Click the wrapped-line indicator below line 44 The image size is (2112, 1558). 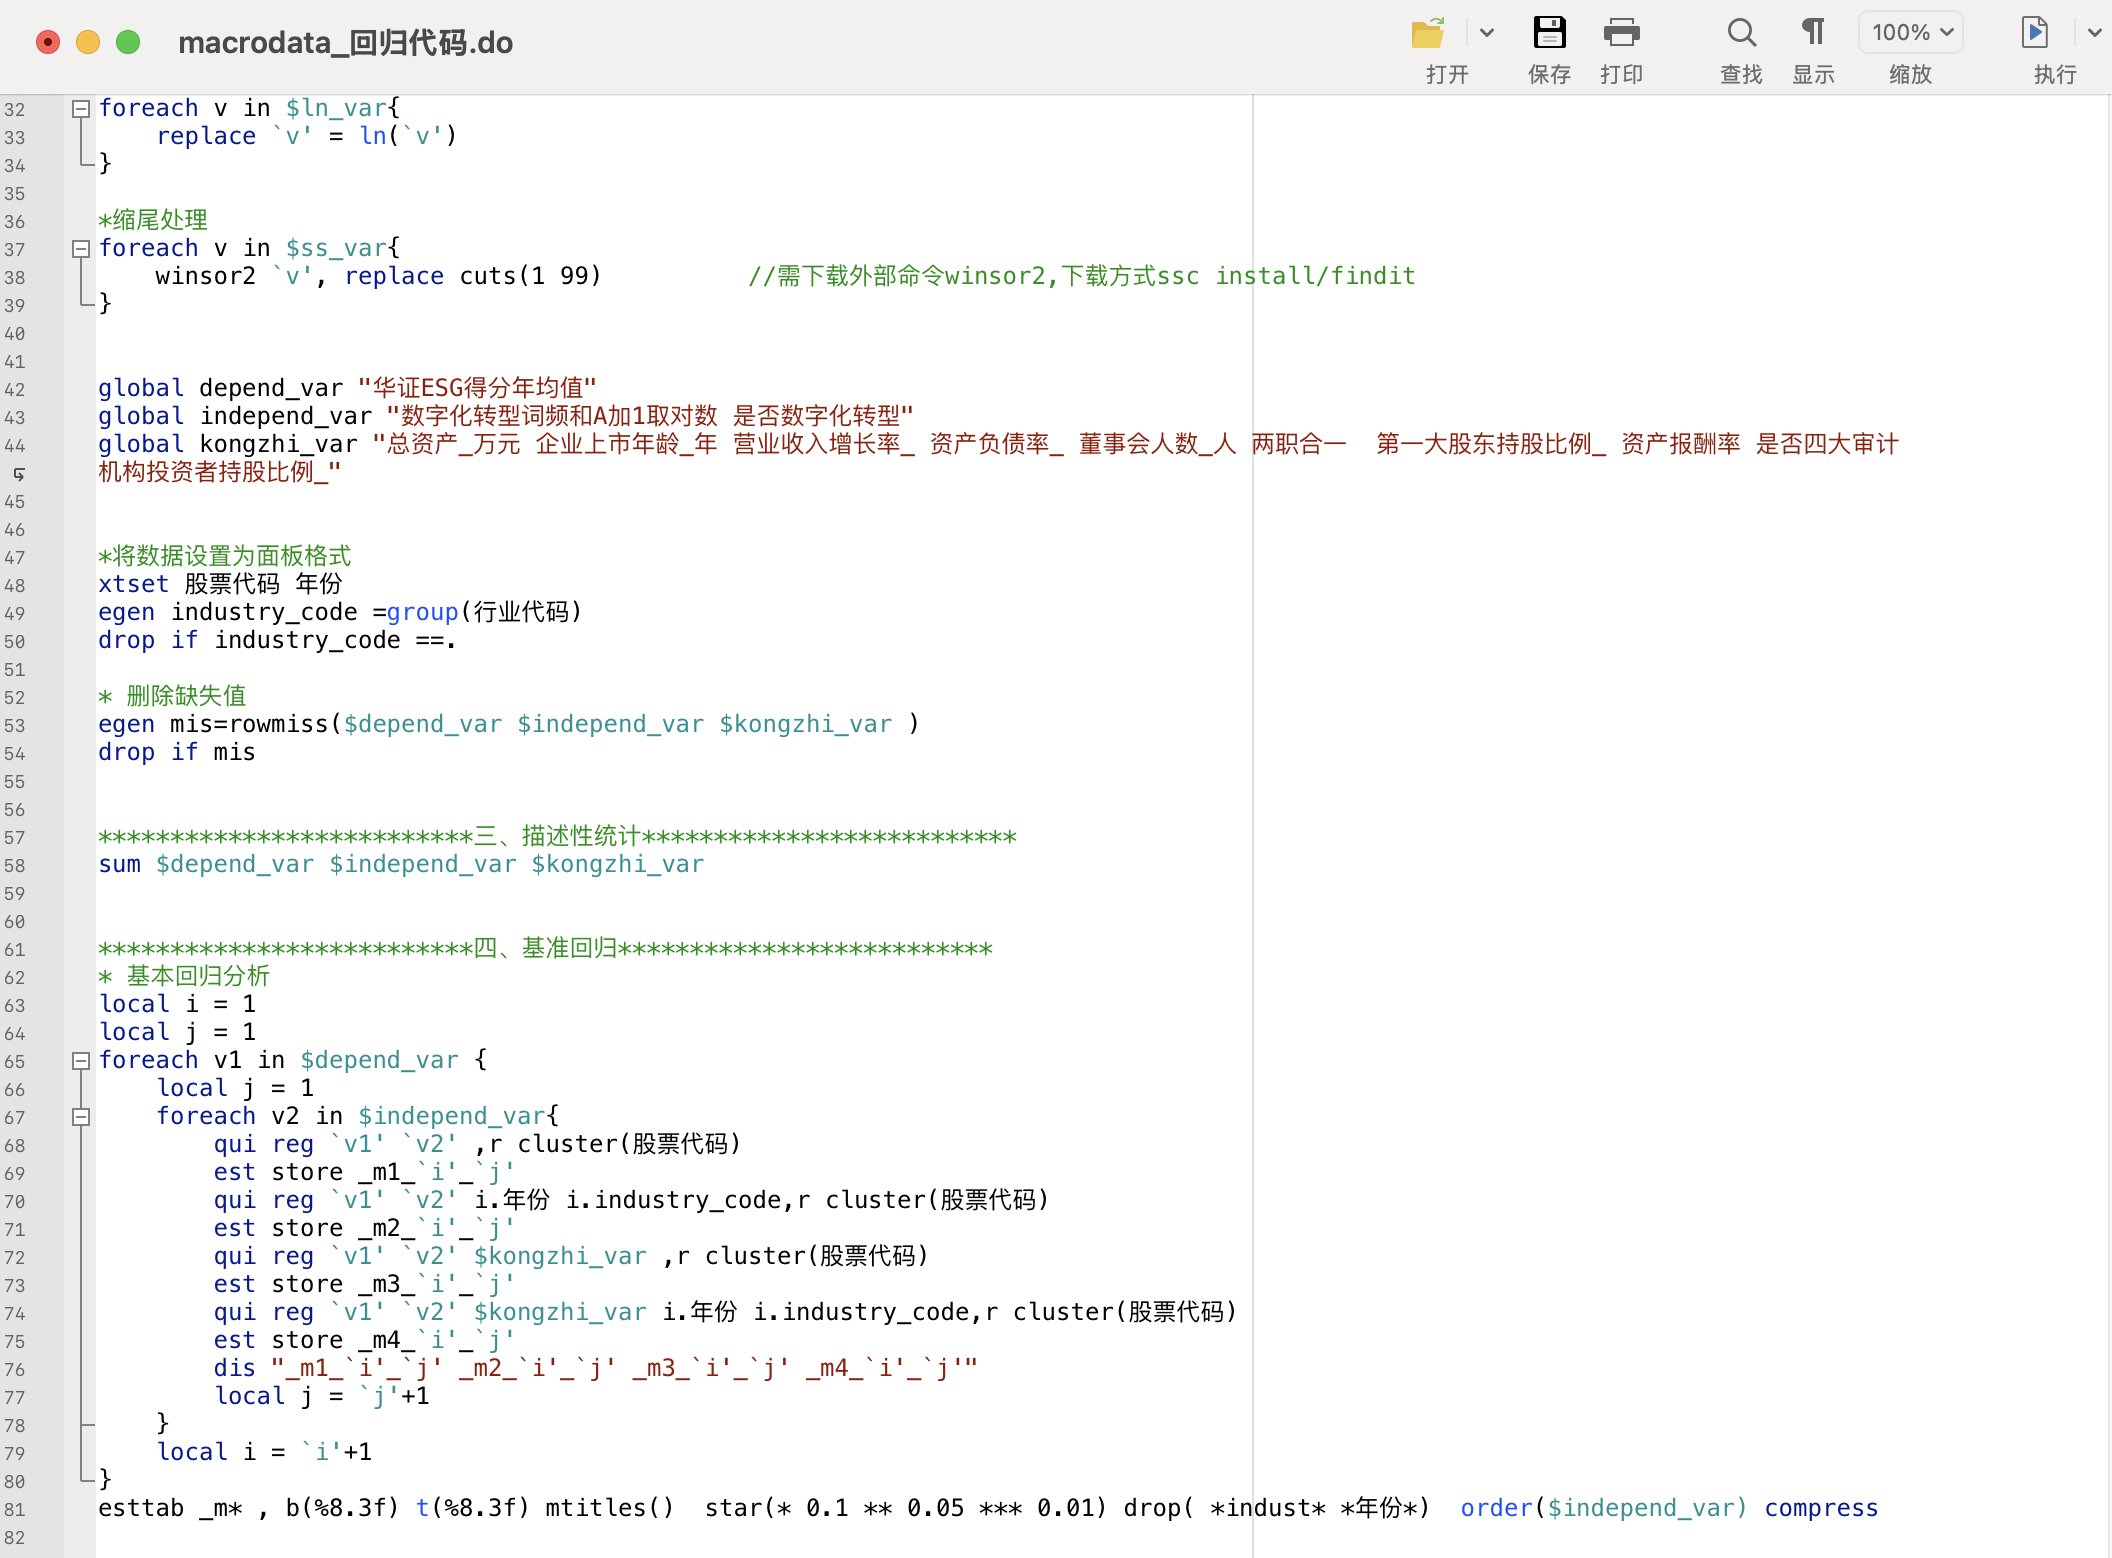[x=18, y=473]
